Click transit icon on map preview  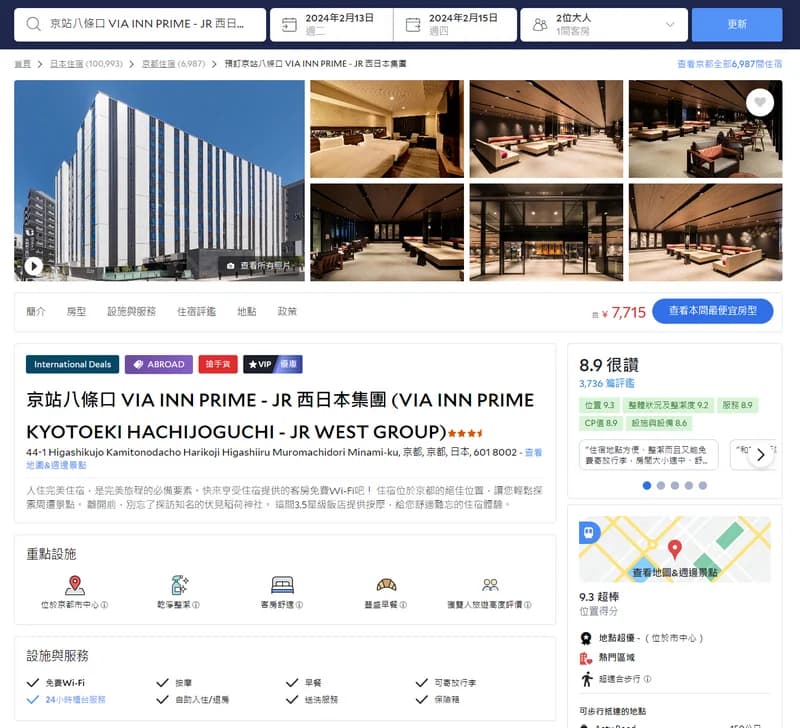589,533
